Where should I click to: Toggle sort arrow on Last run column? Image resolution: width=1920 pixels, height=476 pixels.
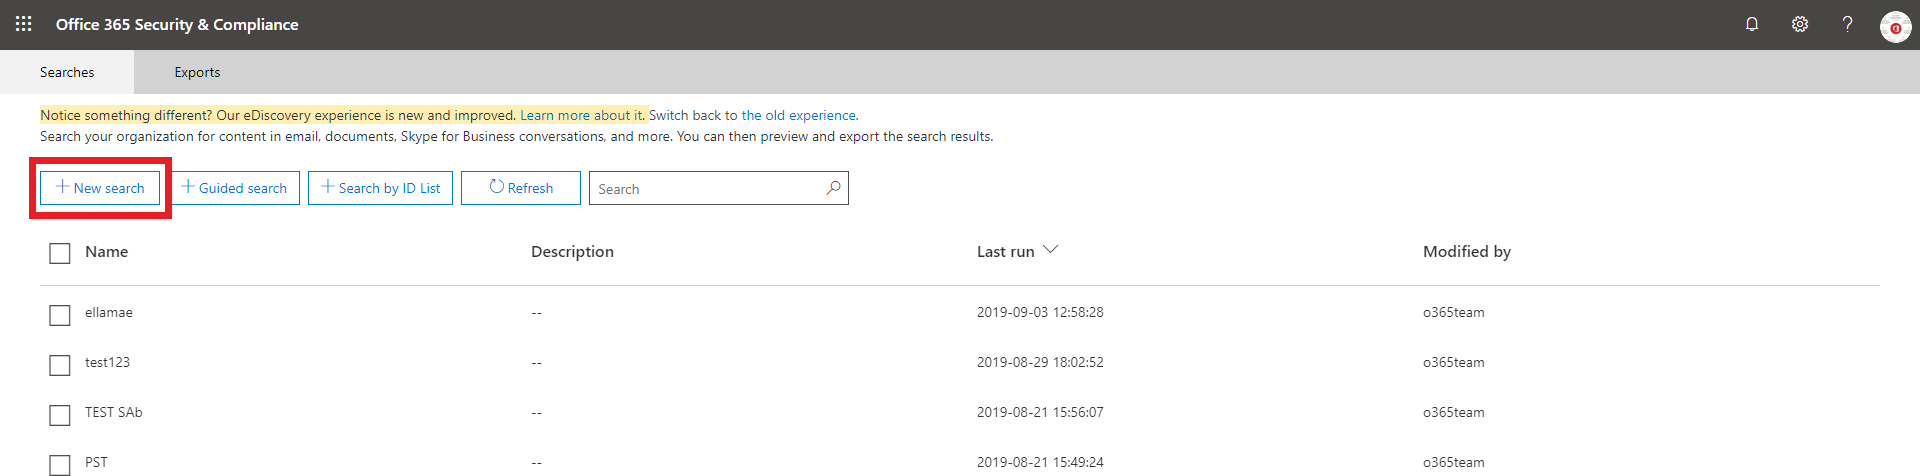coord(1050,250)
